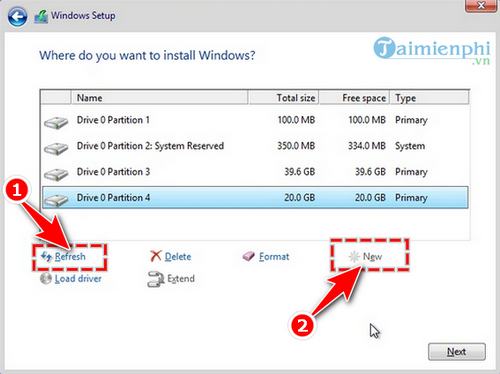Click the Next button
Viewport: 500px width, 374px height.
click(457, 352)
